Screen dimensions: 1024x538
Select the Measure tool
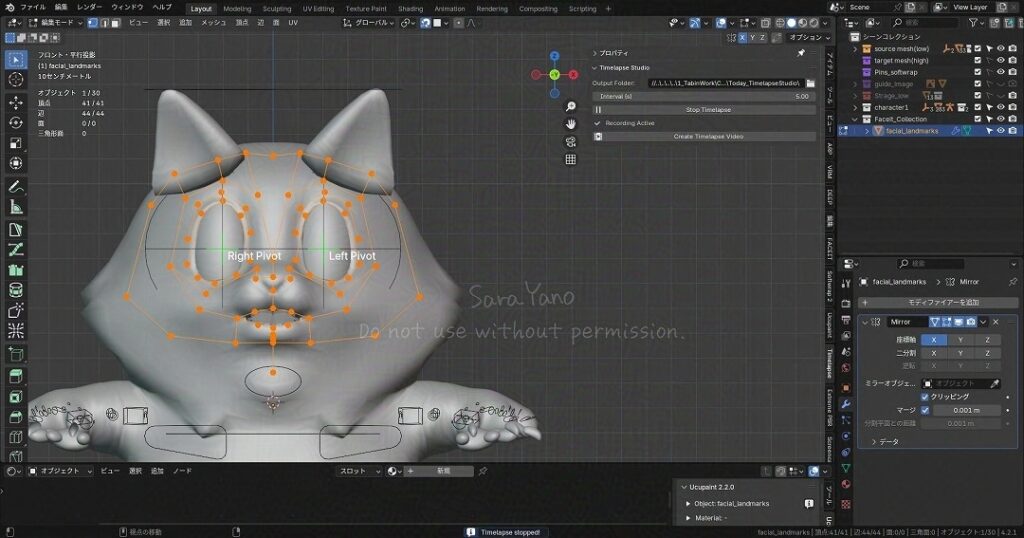tap(16, 207)
